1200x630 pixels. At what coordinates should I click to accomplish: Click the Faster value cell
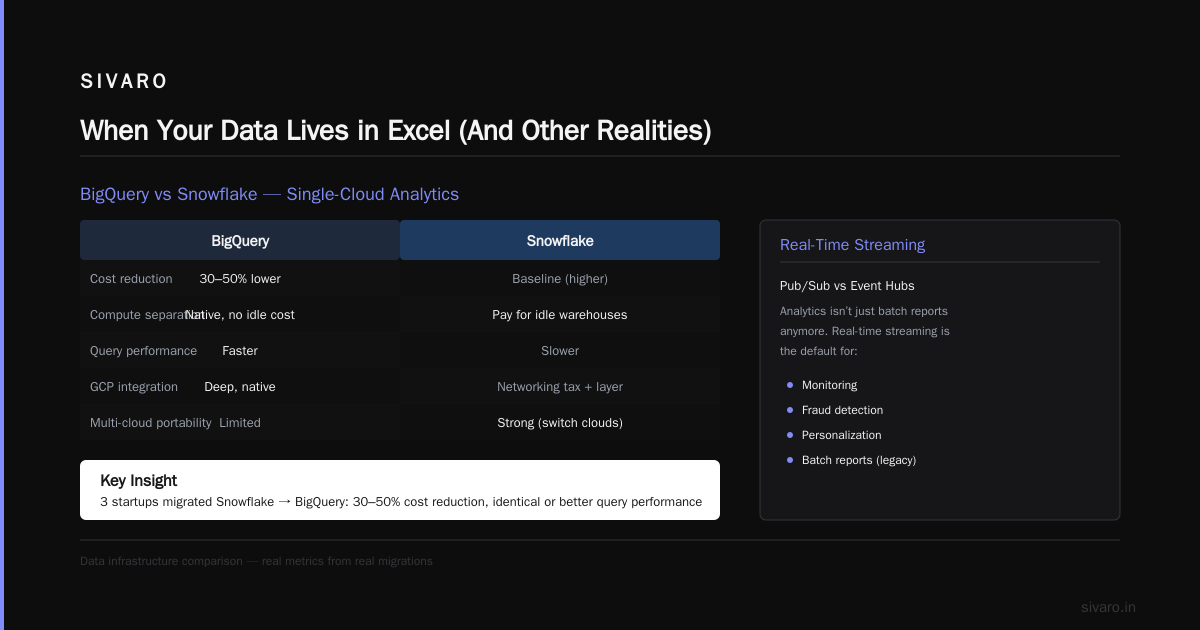coord(240,351)
